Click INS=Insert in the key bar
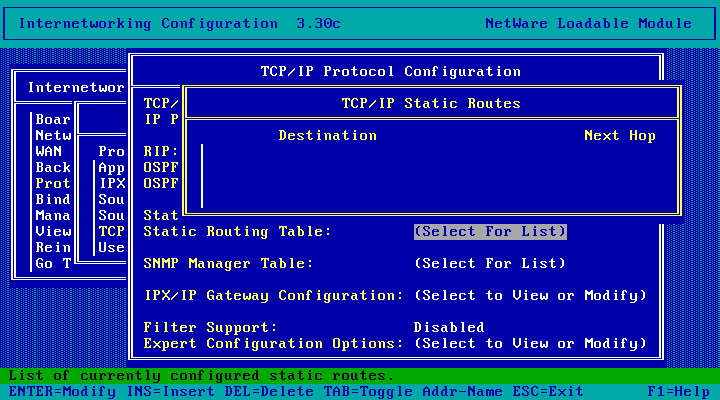 click(x=170, y=392)
